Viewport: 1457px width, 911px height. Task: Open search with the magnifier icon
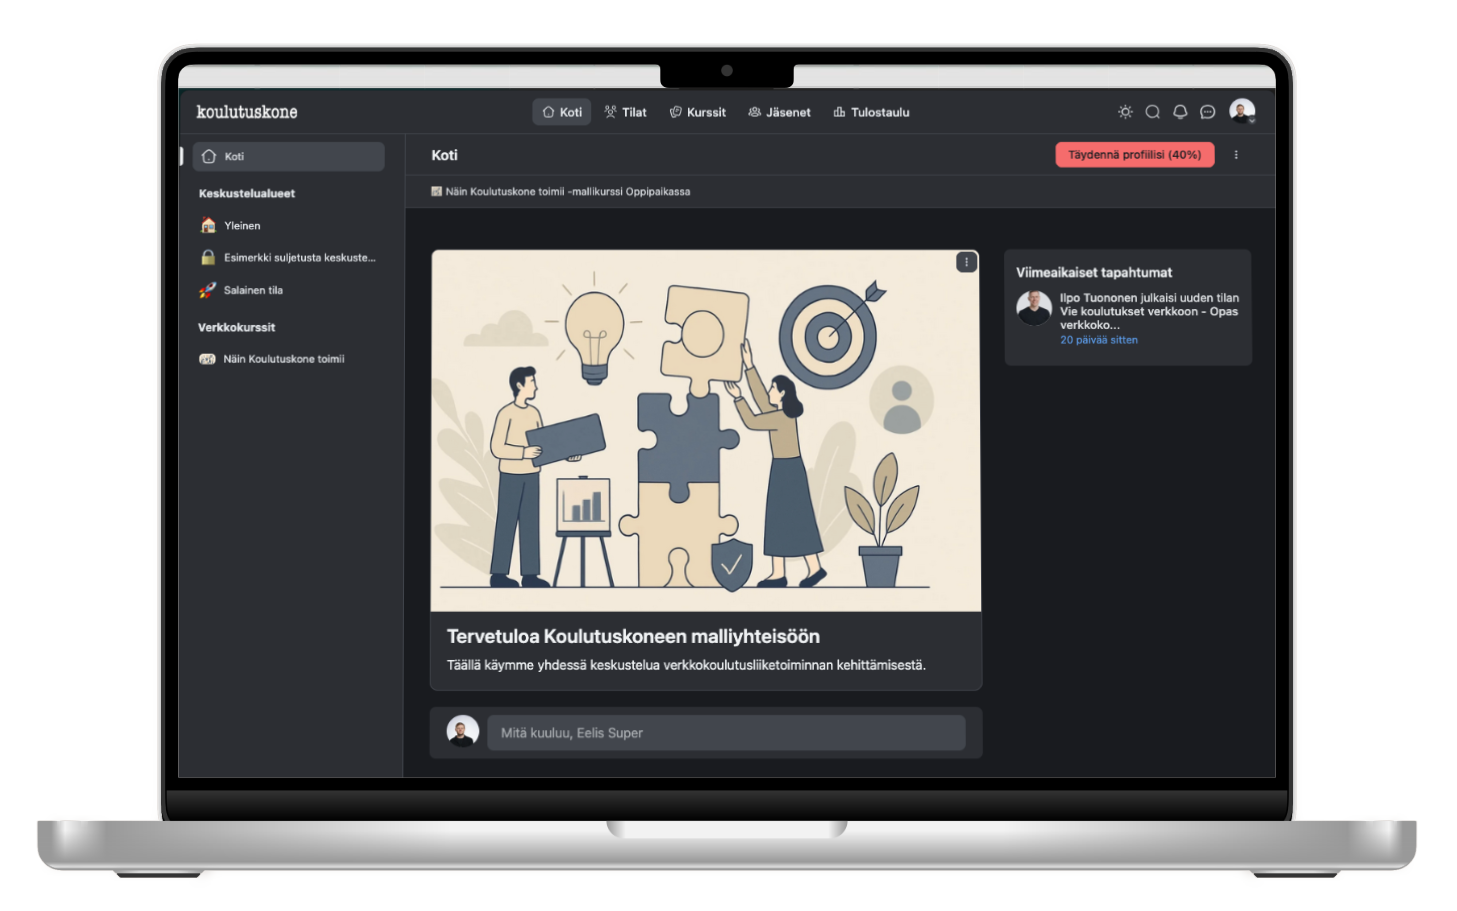coord(1152,112)
